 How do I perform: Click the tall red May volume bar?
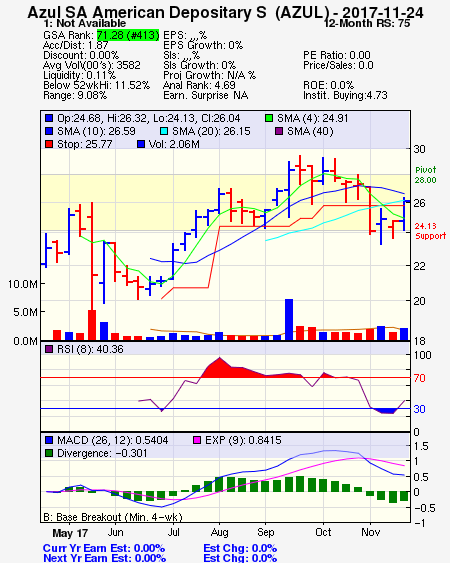point(92,325)
